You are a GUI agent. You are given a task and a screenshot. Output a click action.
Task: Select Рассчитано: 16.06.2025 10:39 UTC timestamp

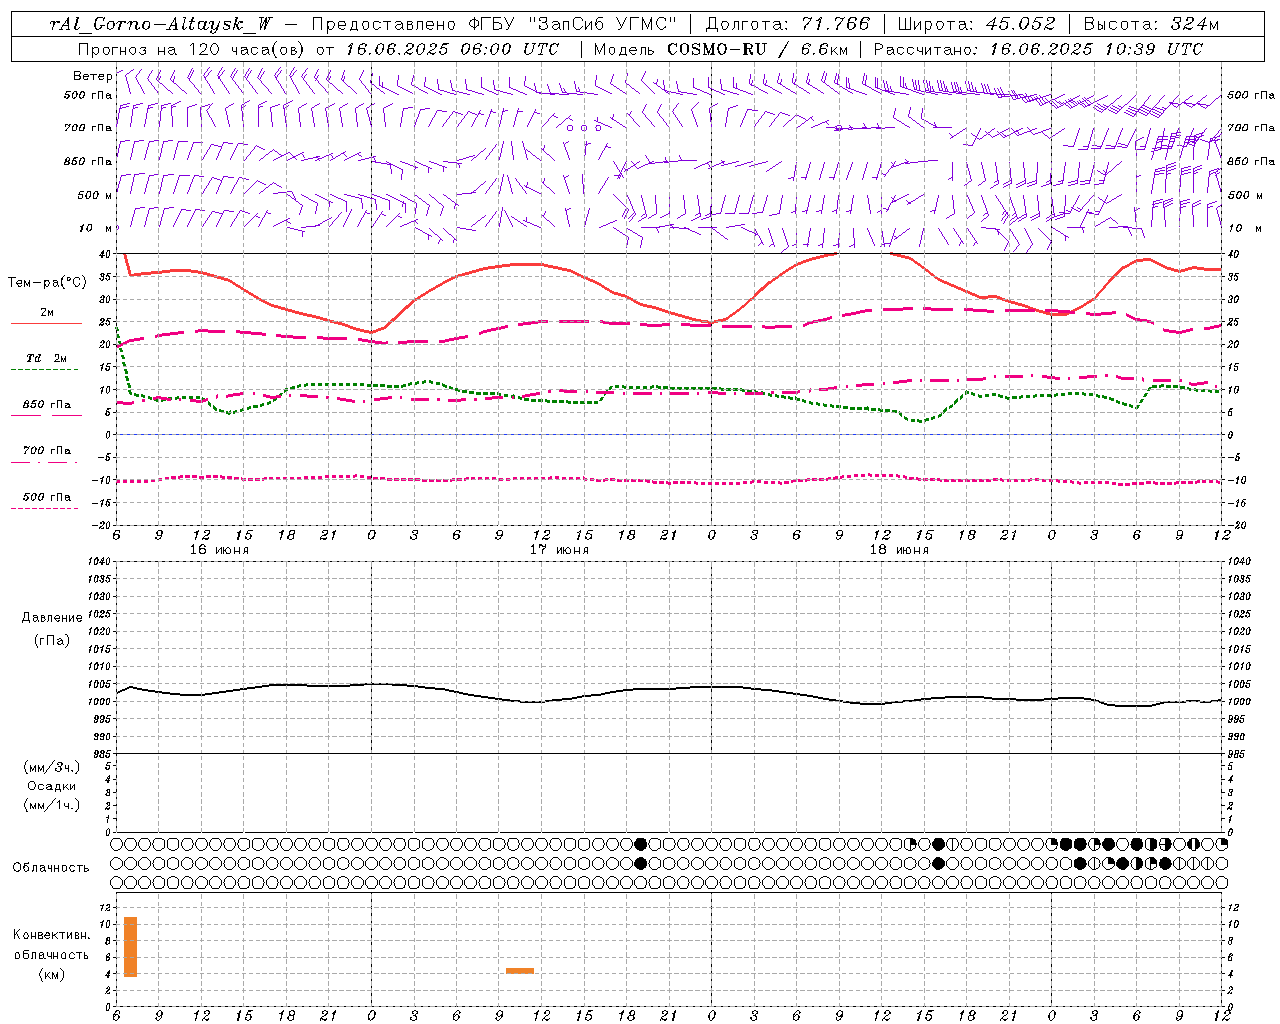pyautogui.click(x=1038, y=49)
